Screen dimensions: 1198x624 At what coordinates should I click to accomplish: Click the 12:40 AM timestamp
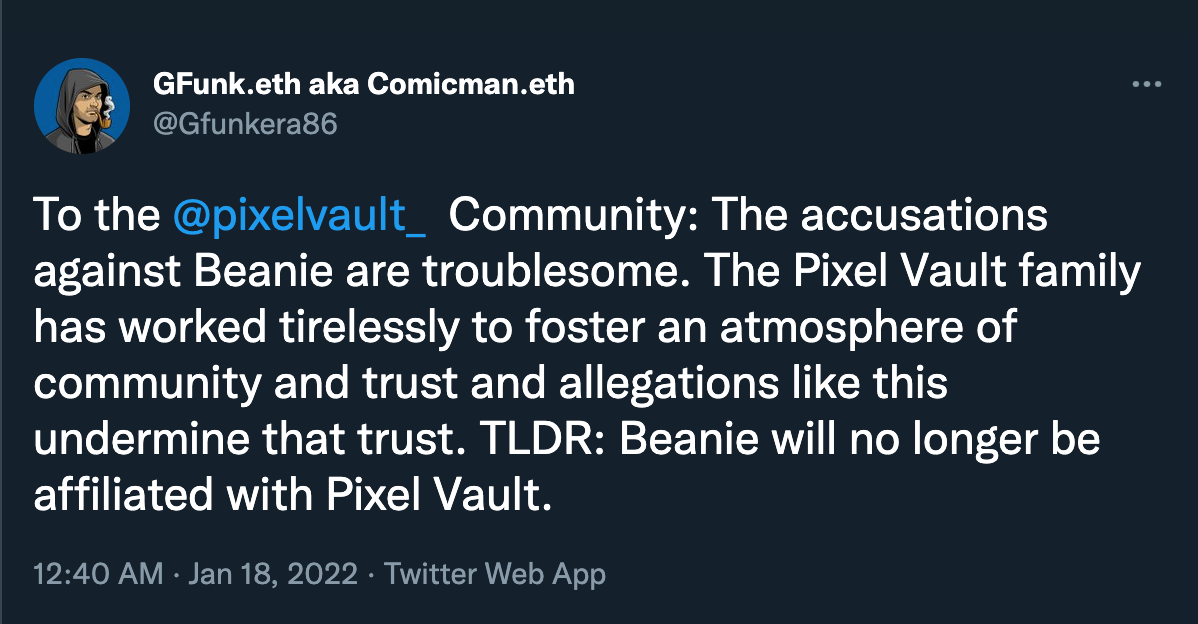96,574
